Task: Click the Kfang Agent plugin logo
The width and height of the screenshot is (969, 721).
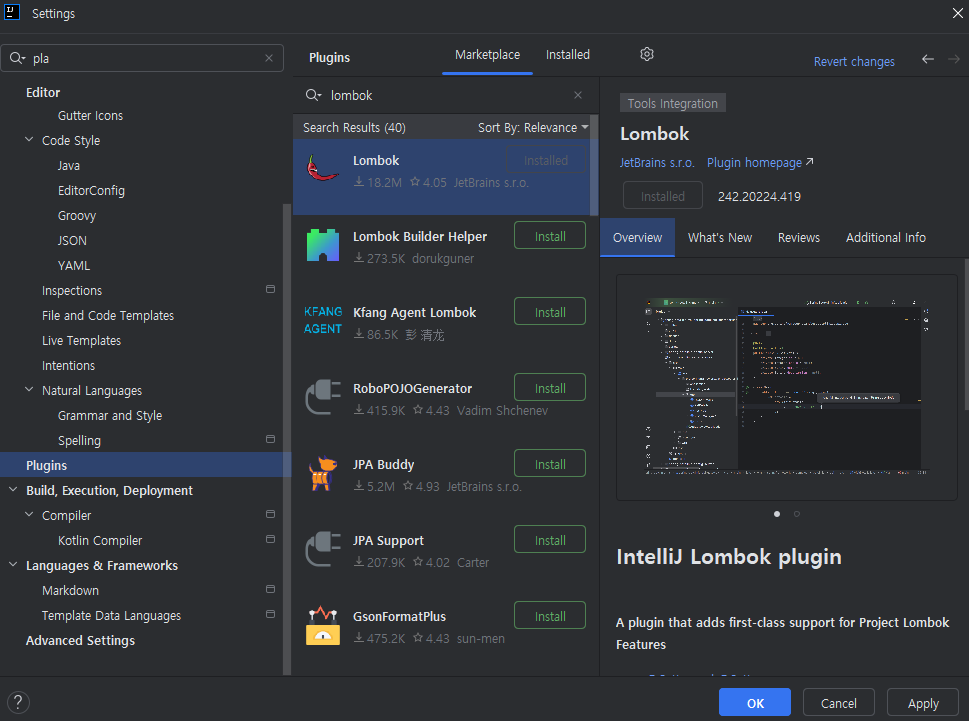Action: (323, 320)
